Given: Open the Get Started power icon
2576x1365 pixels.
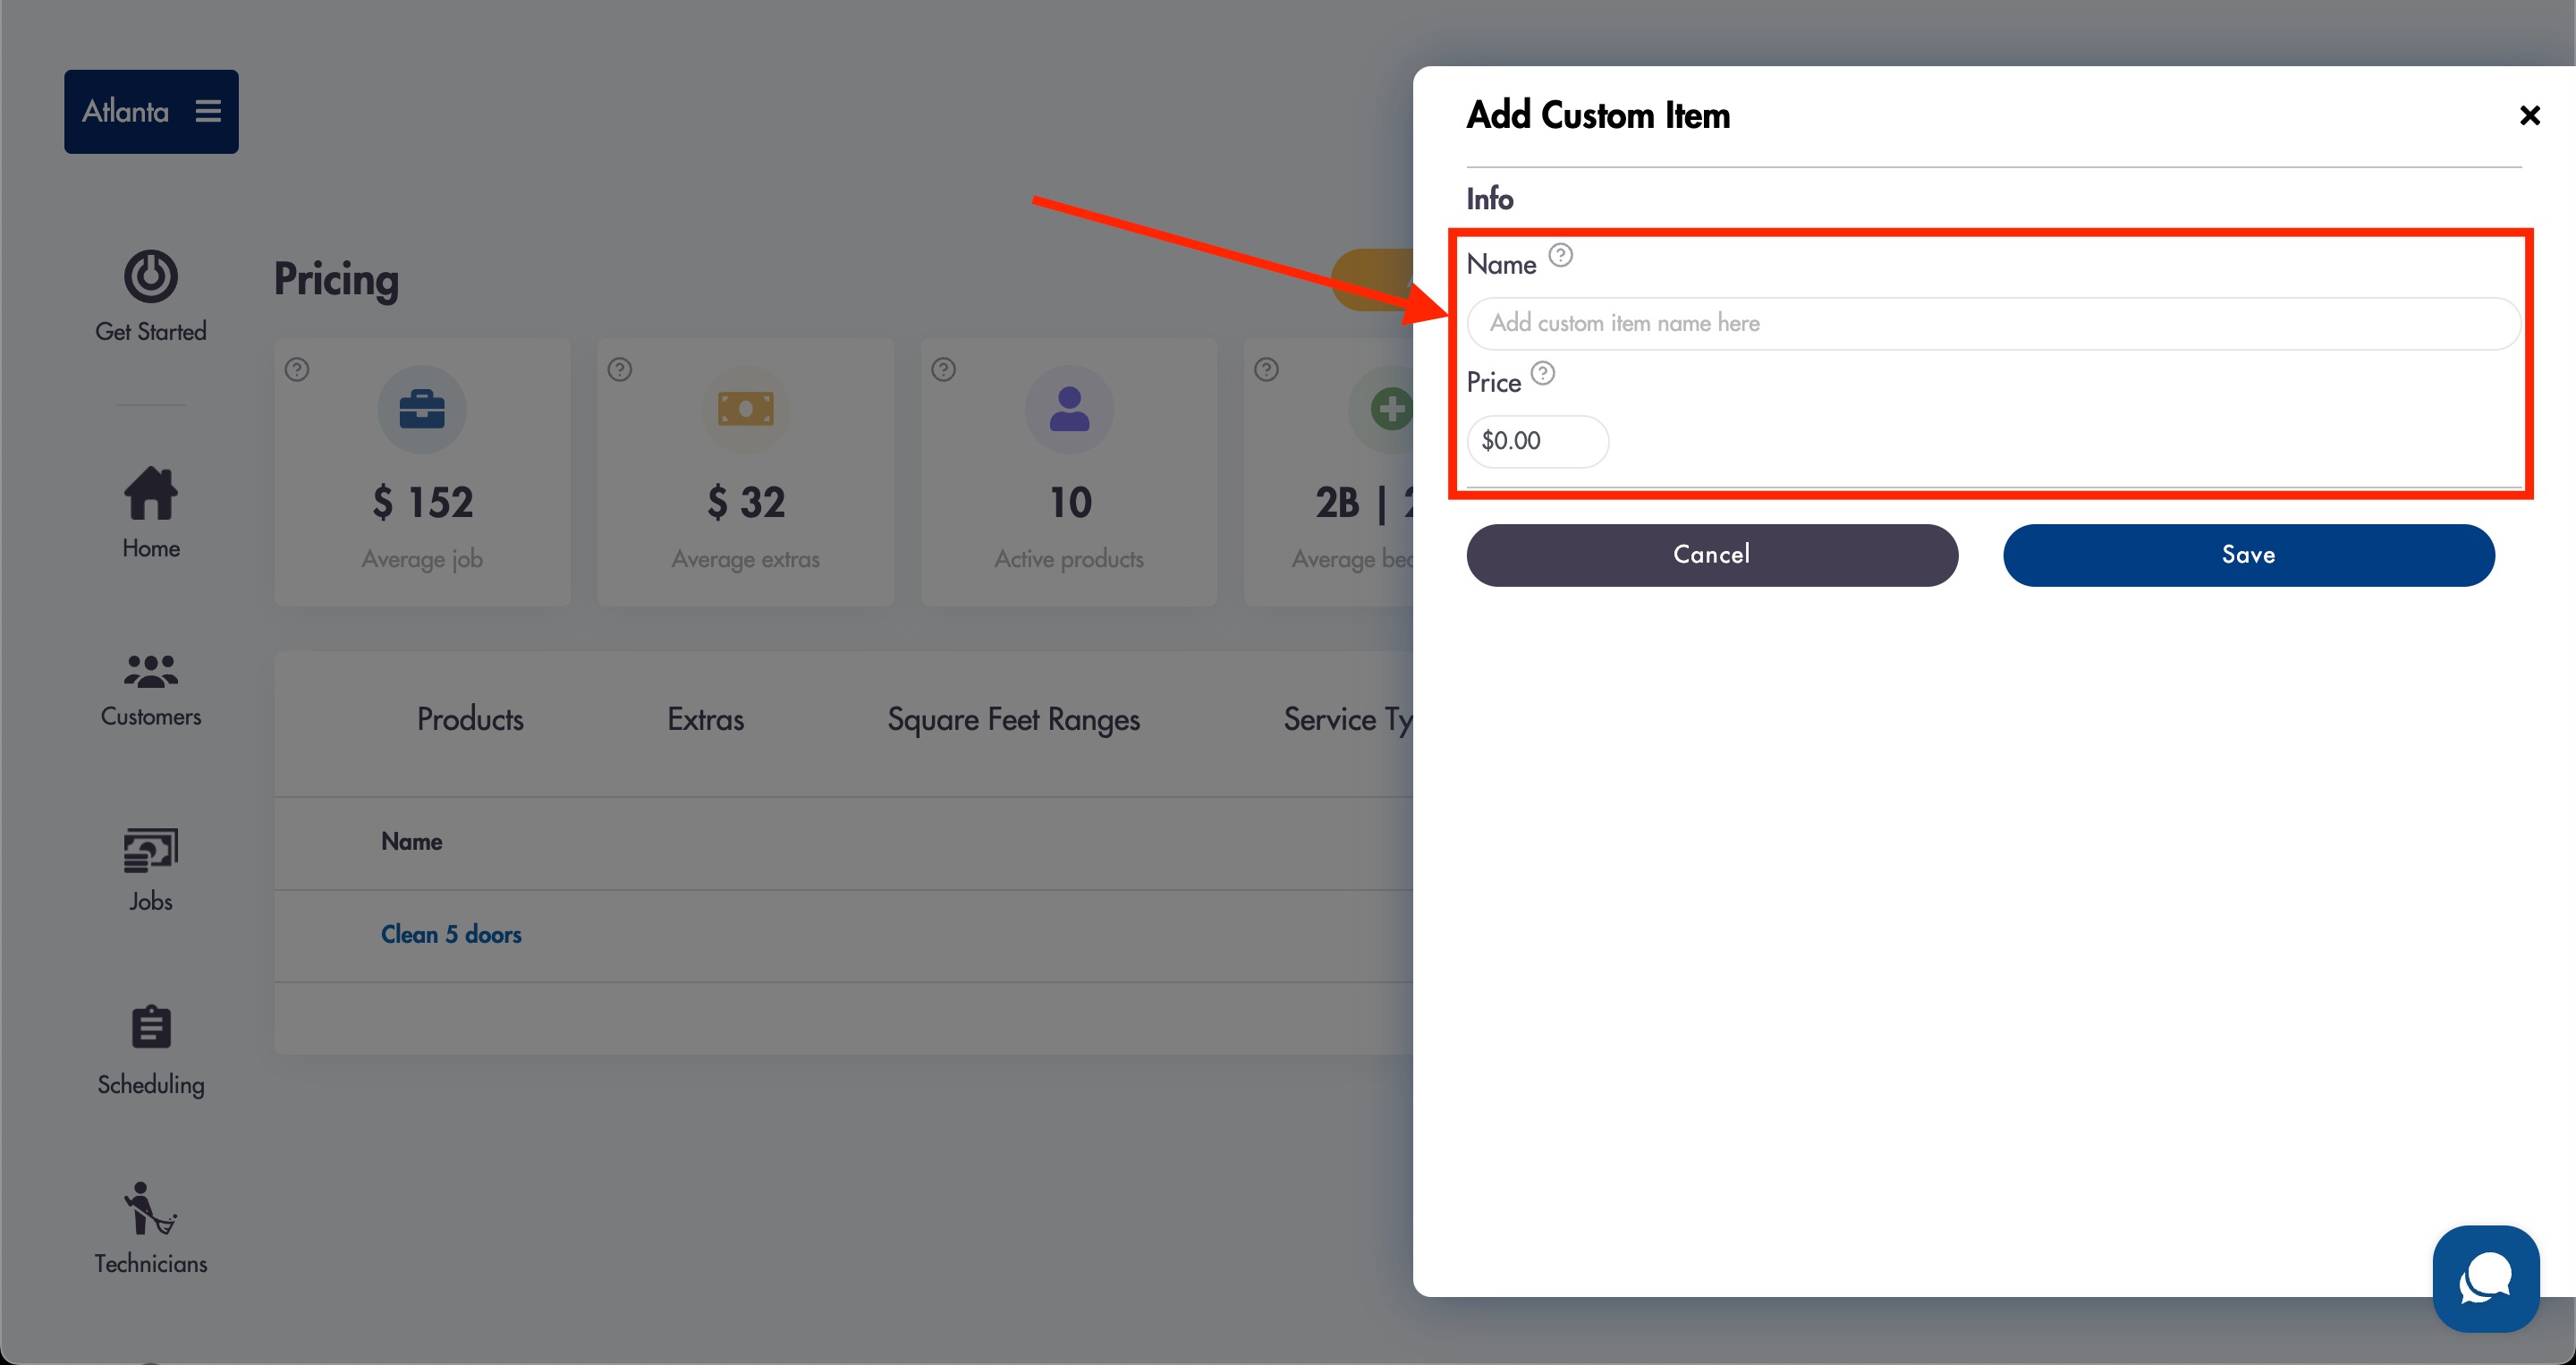Looking at the screenshot, I should (x=151, y=276).
